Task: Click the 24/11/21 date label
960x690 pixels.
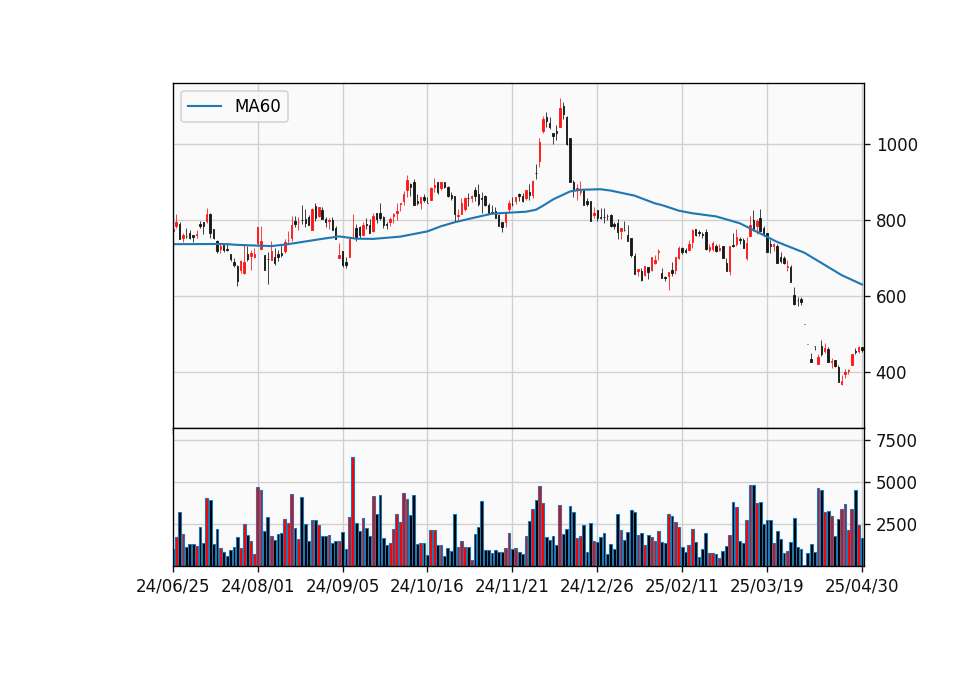Action: (512, 587)
